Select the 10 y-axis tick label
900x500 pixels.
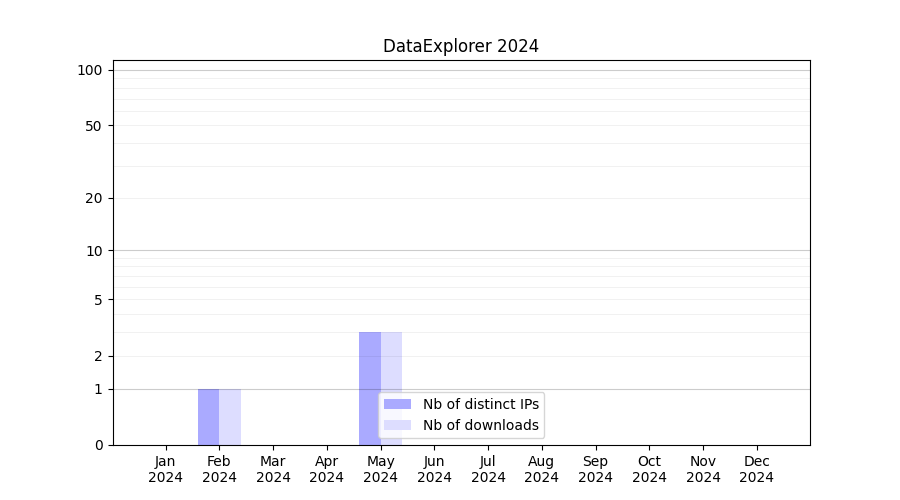pyautogui.click(x=94, y=251)
